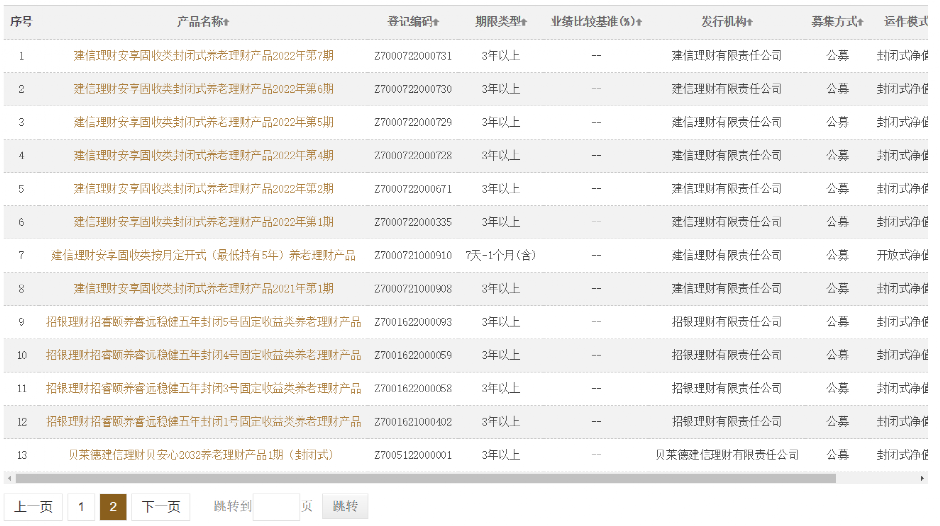This screenshot has height=526, width=940.
Task: Click scrollbar right arrow
Action: tap(922, 478)
